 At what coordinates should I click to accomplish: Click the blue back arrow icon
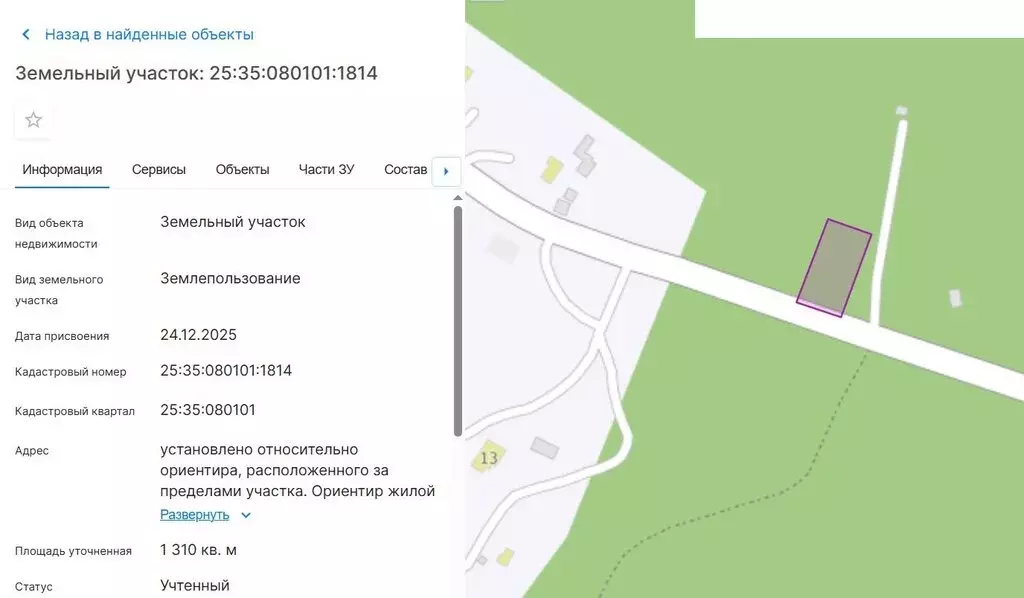coord(25,33)
